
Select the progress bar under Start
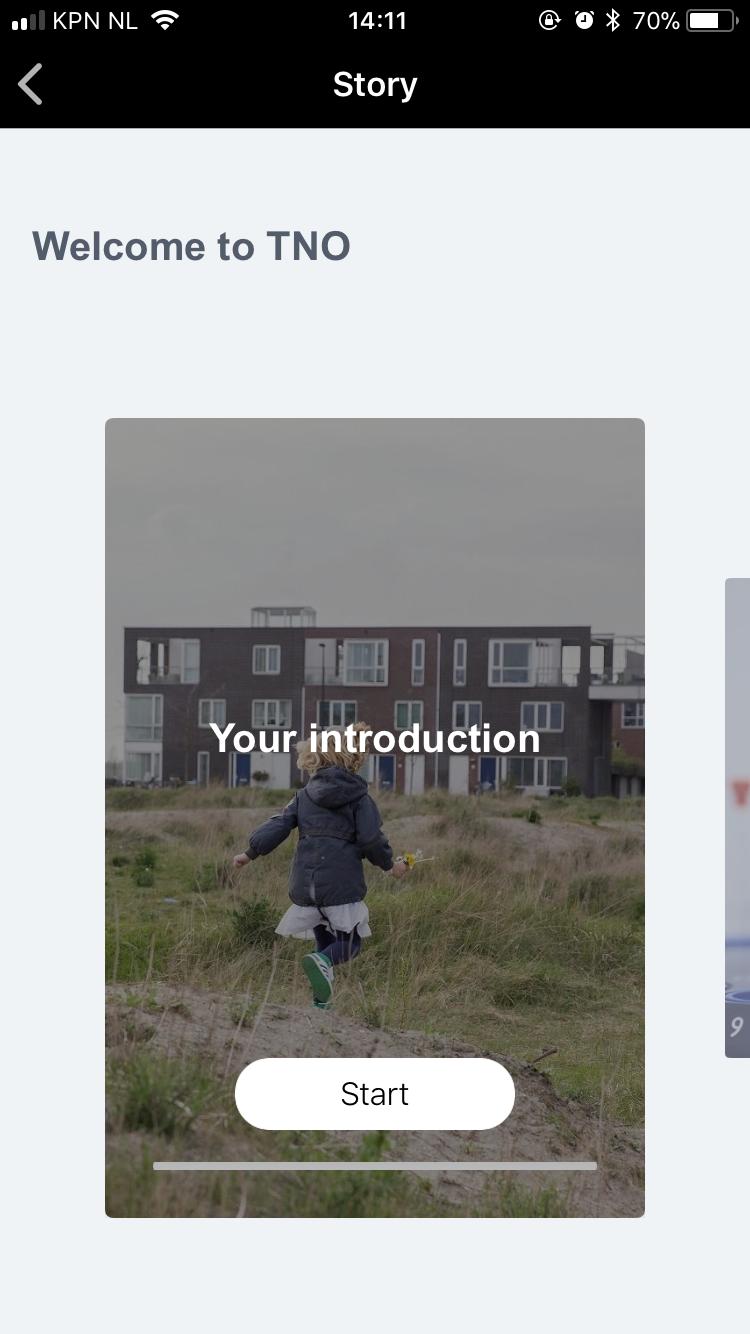375,1166
